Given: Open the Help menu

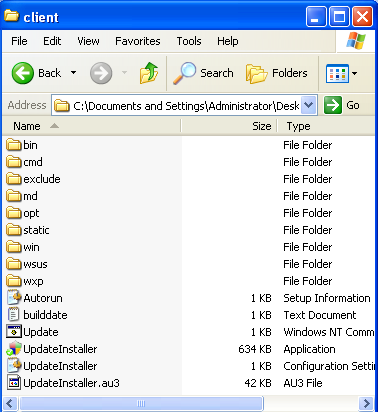Looking at the screenshot, I should point(228,41).
